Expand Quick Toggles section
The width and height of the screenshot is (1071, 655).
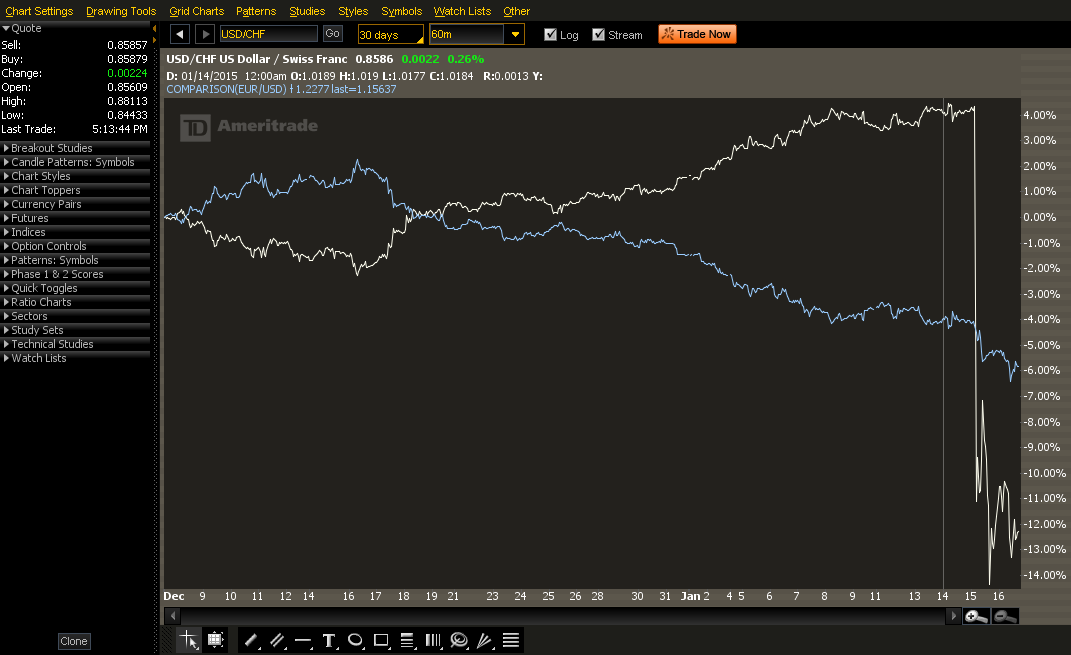click(75, 288)
